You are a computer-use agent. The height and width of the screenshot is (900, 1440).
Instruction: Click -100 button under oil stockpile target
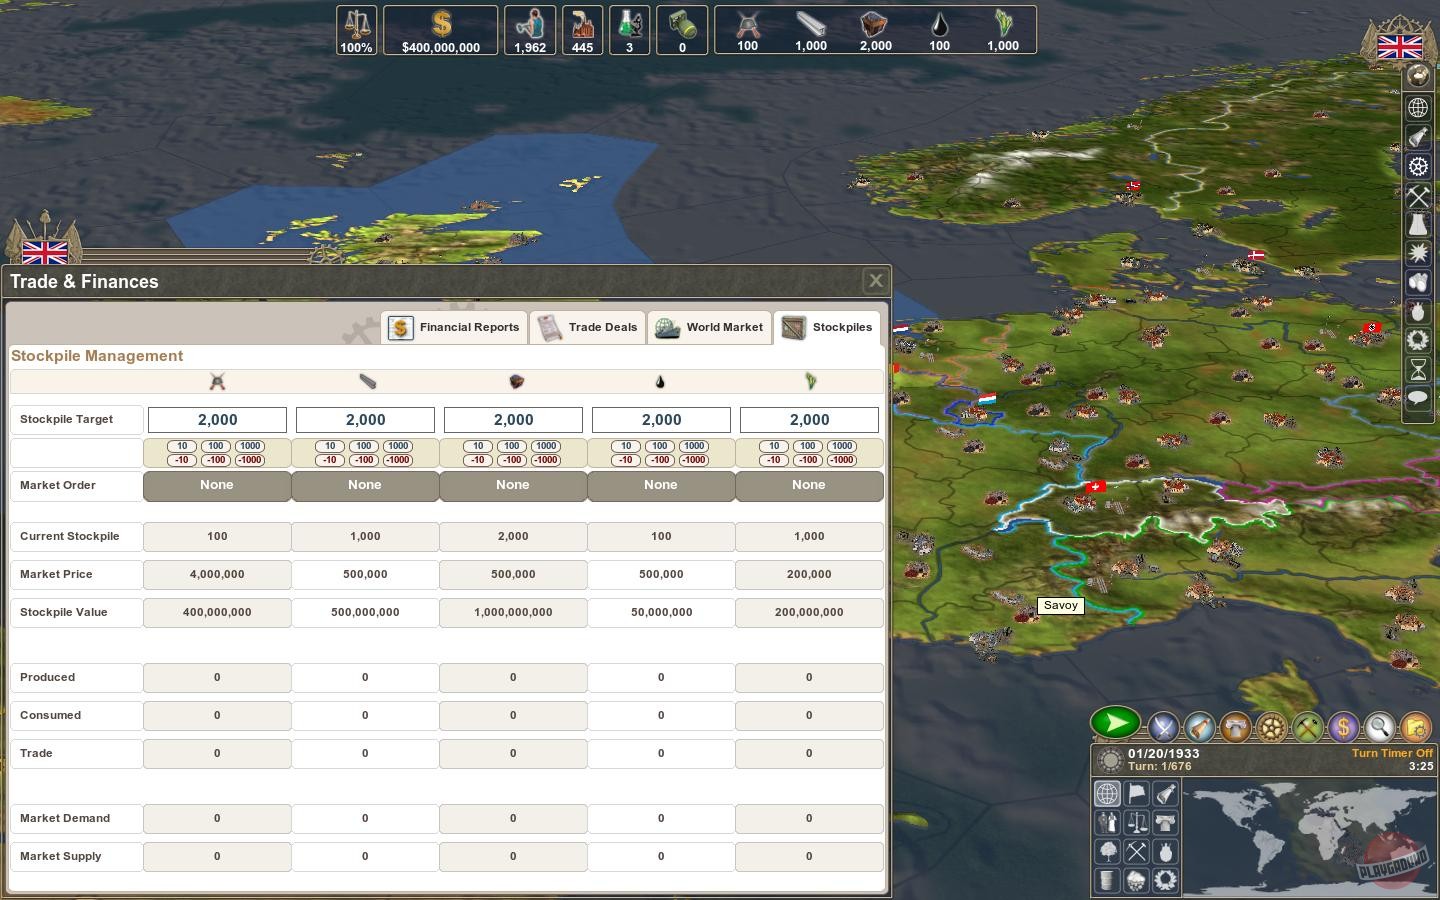pos(660,460)
